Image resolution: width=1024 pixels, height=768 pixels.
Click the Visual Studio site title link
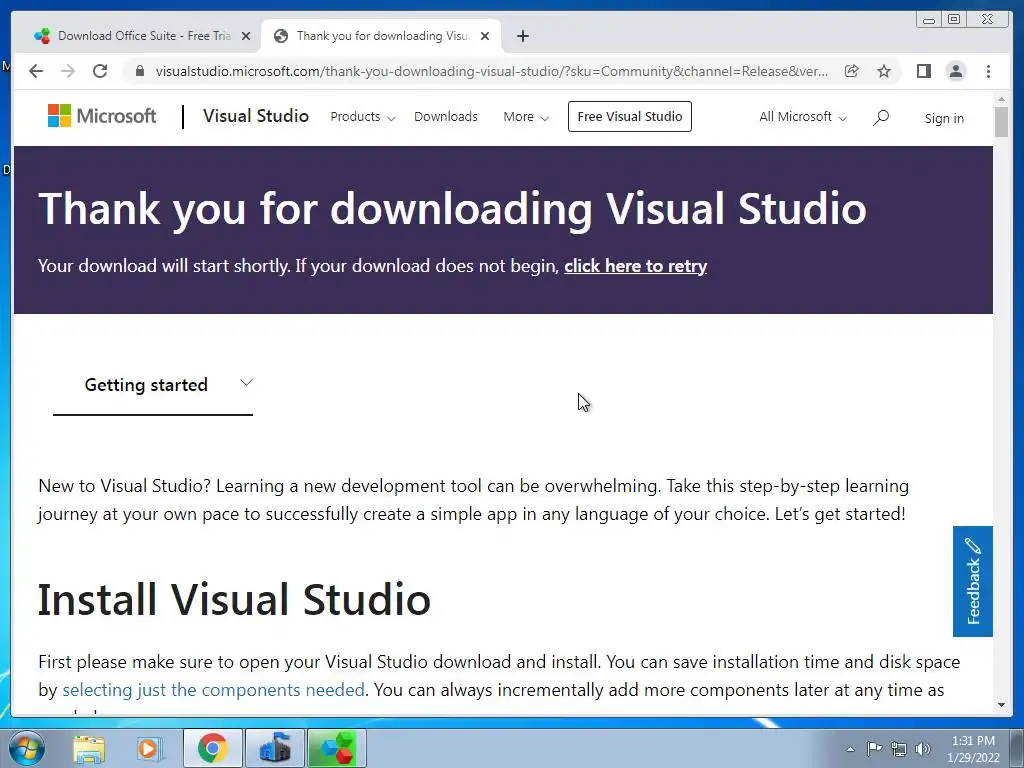tap(256, 116)
